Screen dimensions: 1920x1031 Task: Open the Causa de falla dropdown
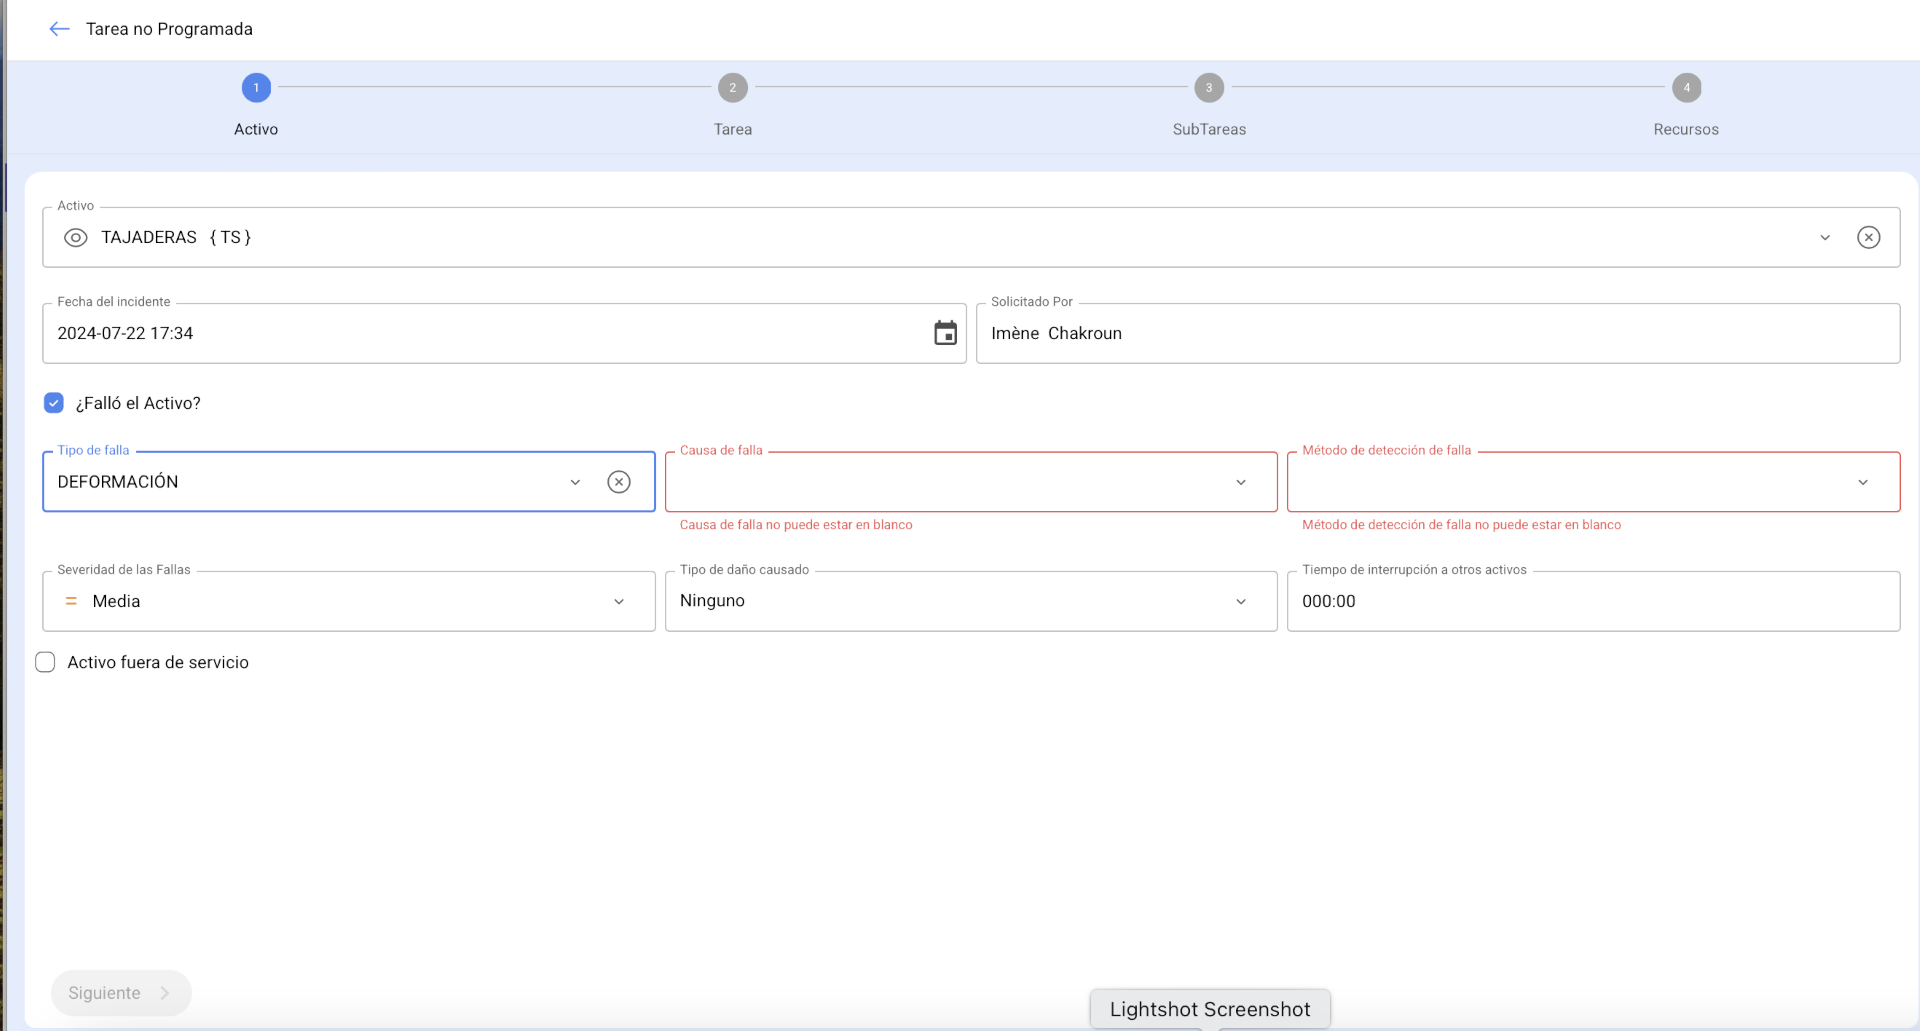(x=1241, y=482)
